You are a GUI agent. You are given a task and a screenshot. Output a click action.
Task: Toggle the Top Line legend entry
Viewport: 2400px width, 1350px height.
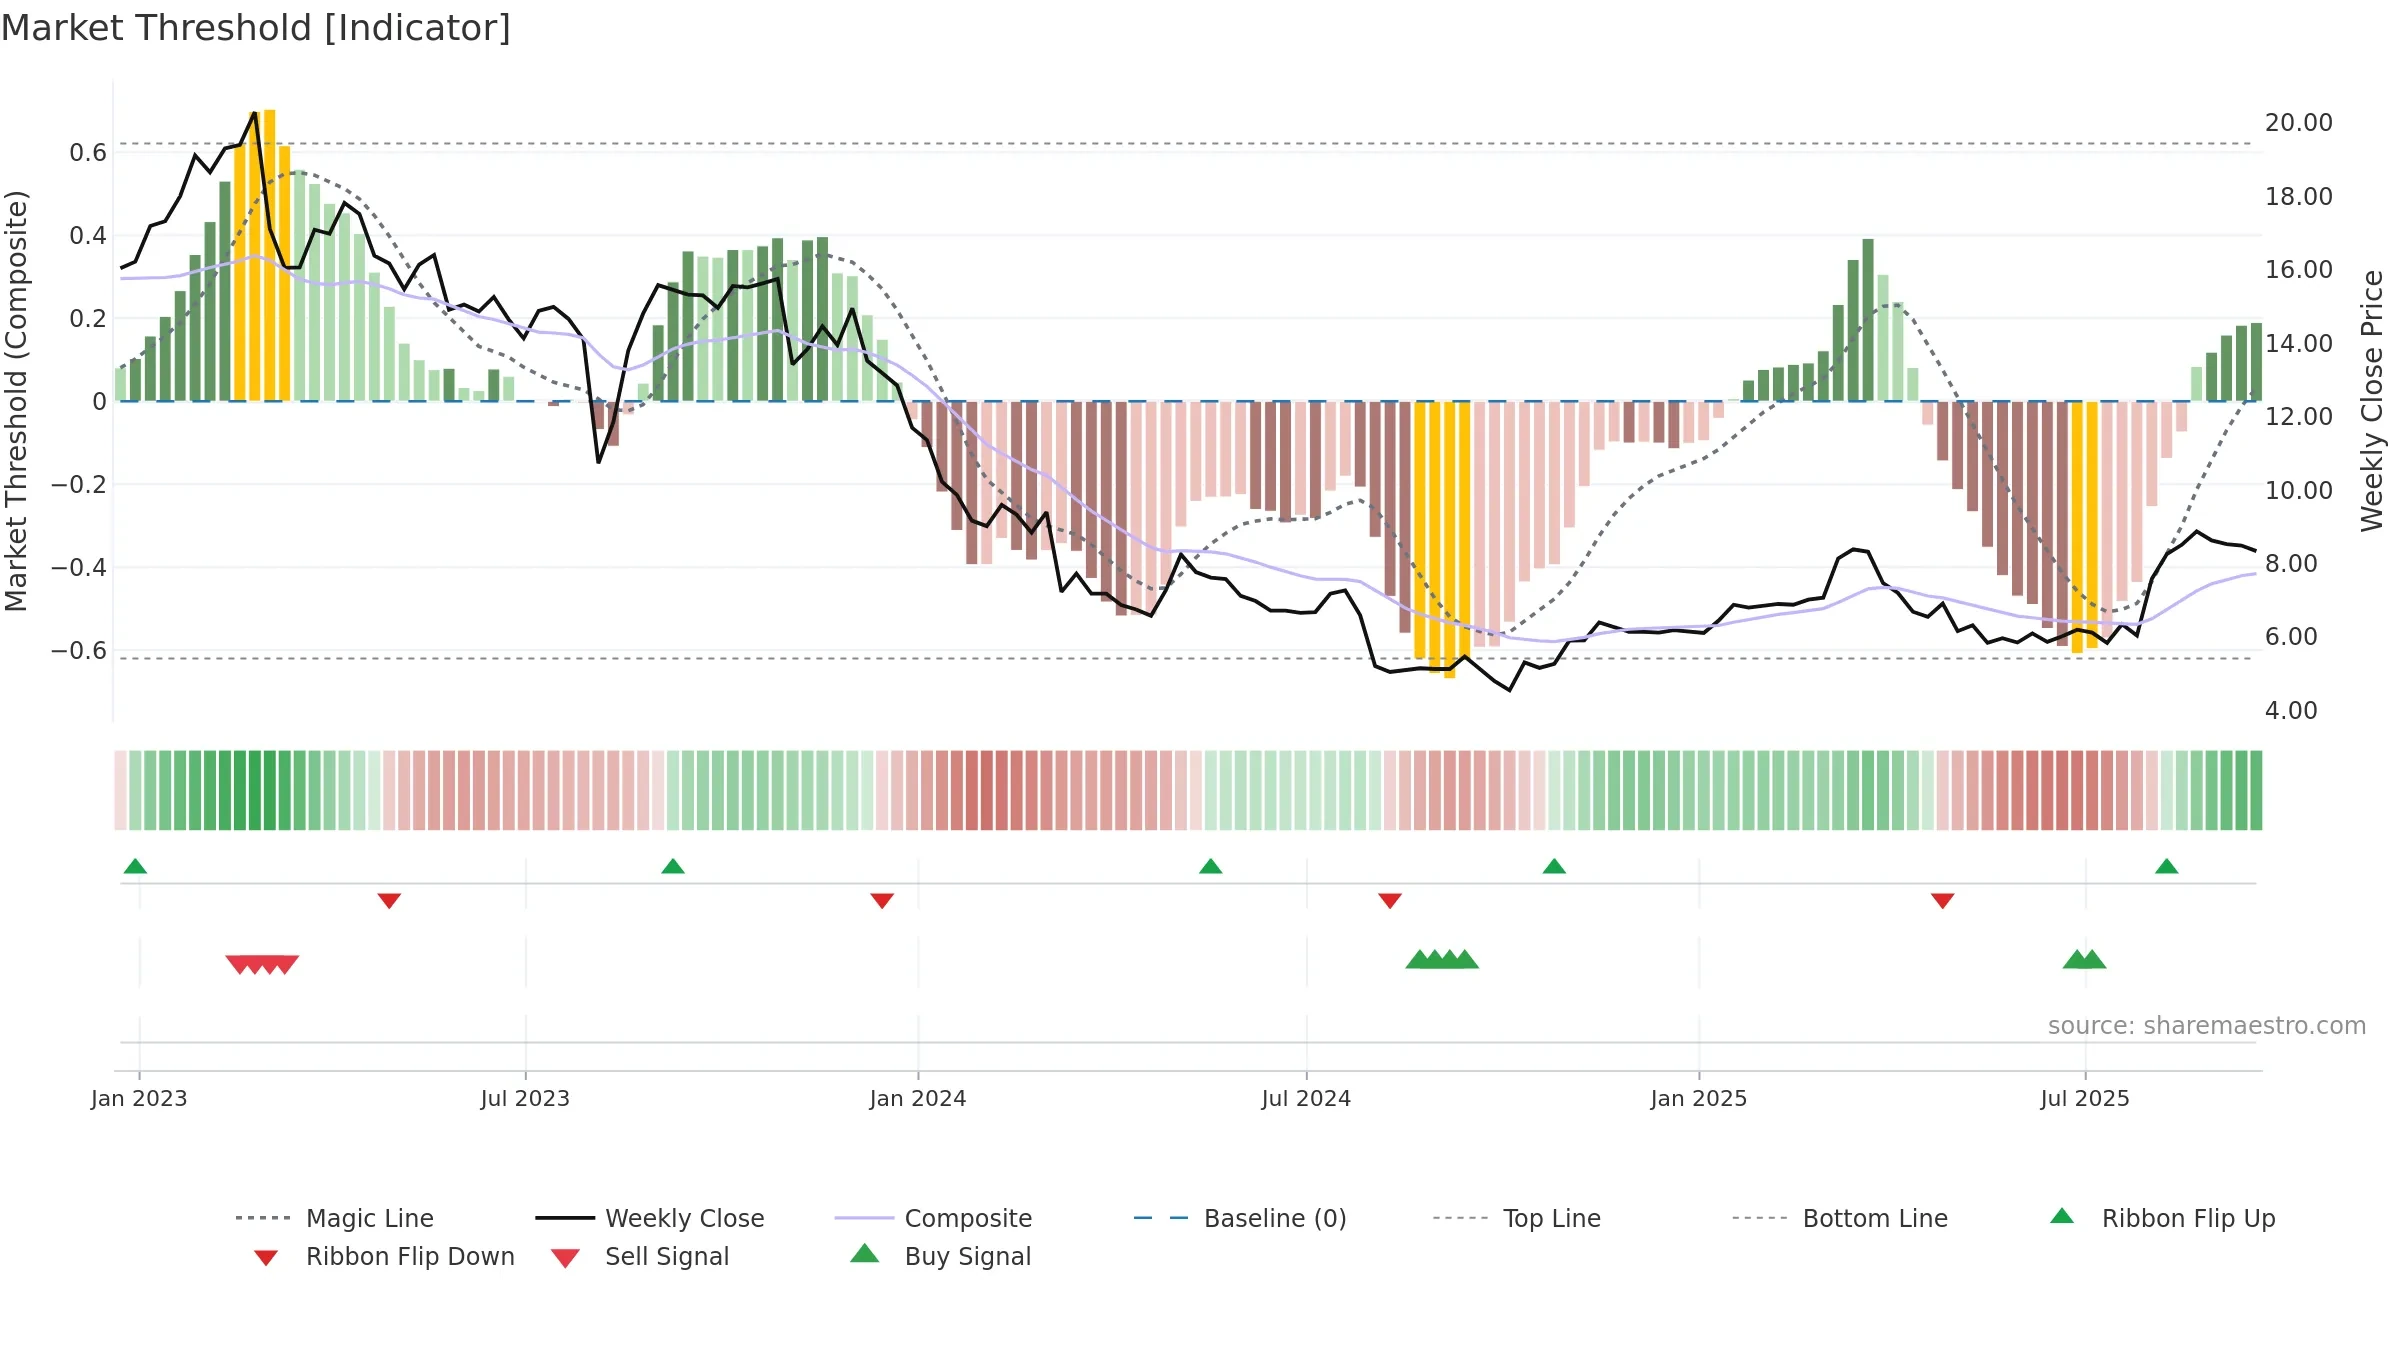(x=1516, y=1218)
